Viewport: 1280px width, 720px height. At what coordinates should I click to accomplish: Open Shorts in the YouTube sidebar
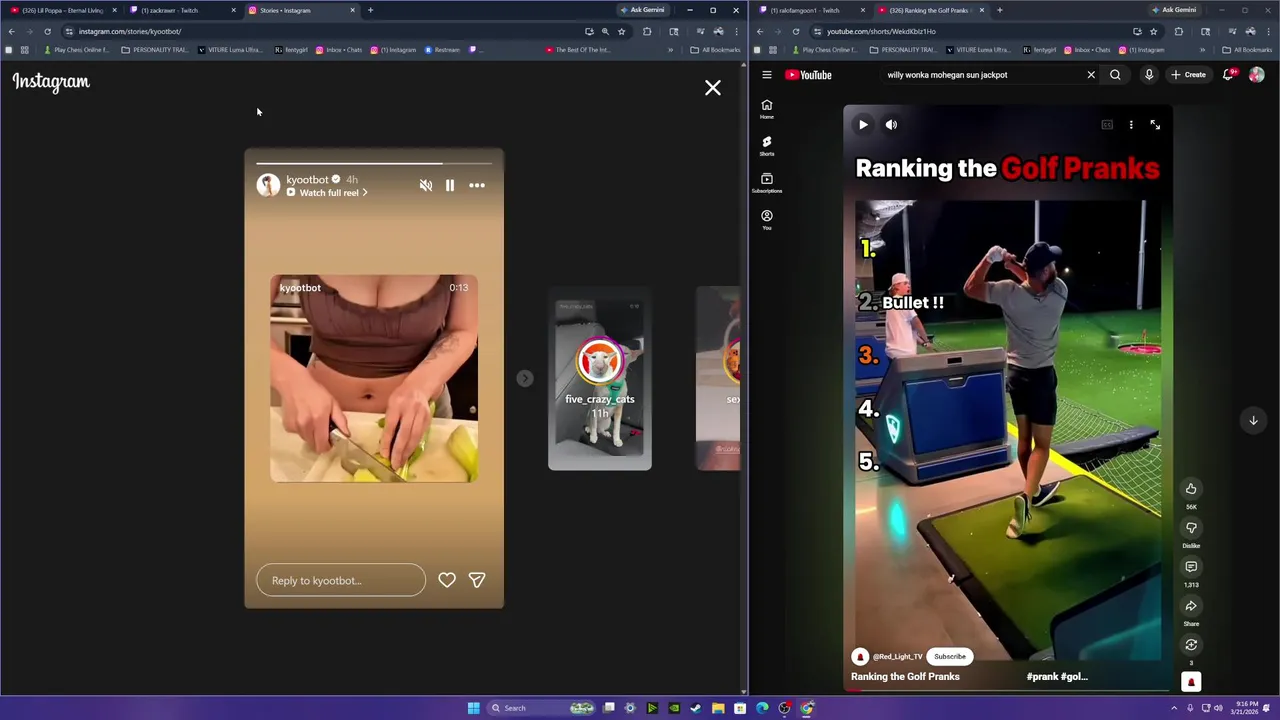[x=767, y=146]
